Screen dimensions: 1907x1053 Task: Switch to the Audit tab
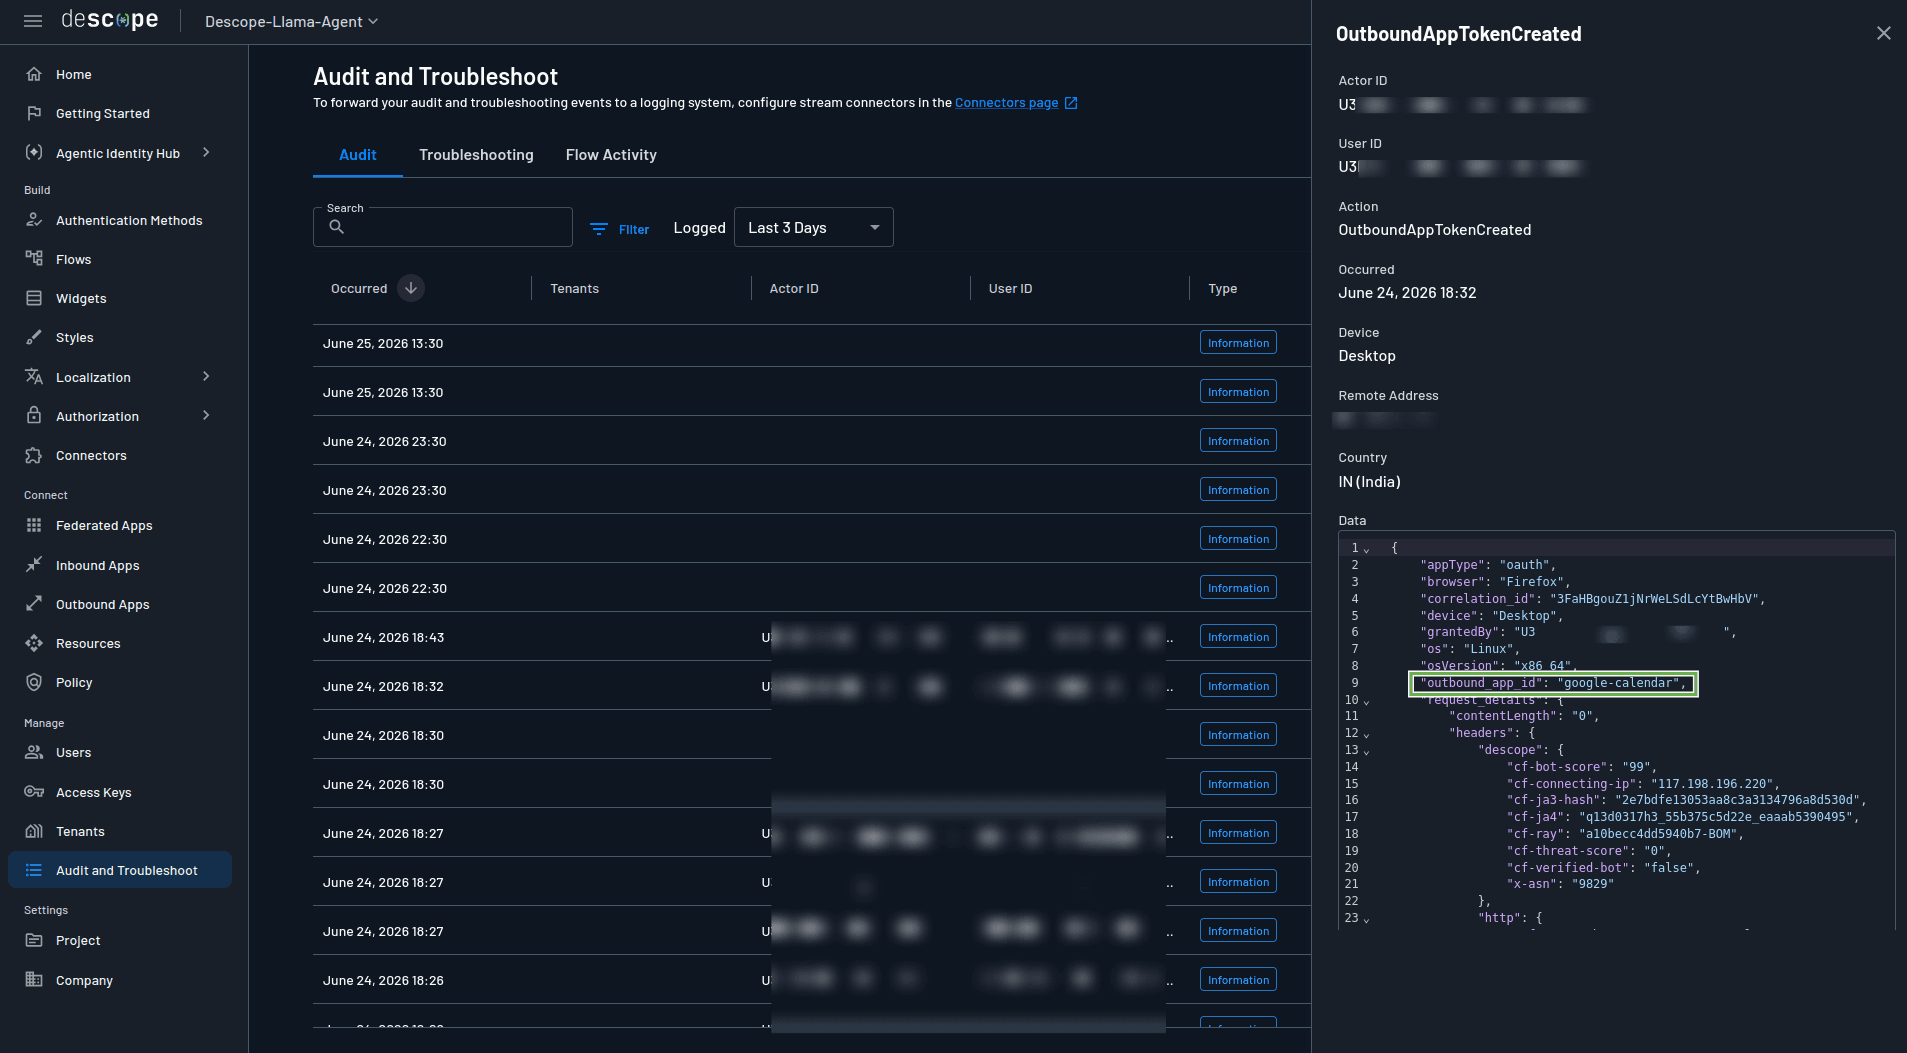357,155
